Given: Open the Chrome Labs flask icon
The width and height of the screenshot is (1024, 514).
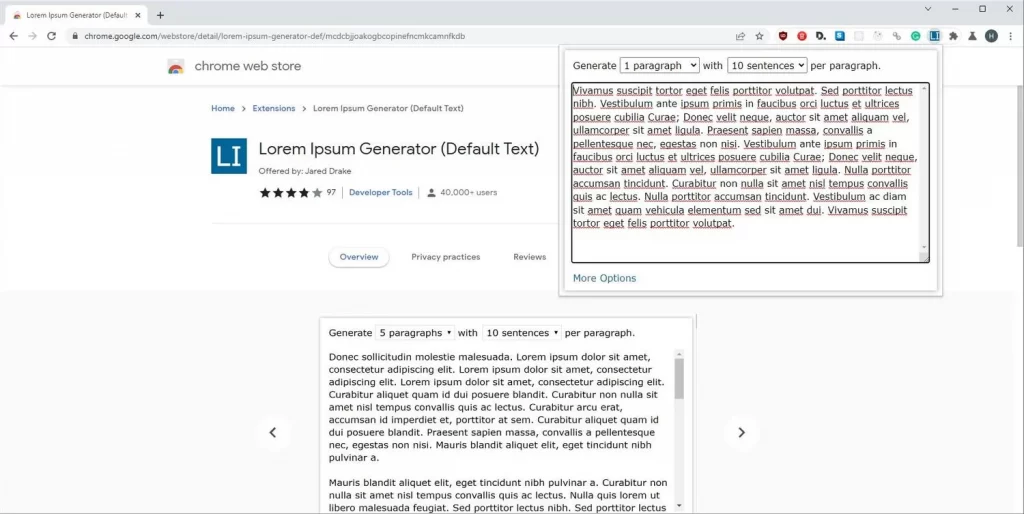Looking at the screenshot, I should tap(972, 36).
